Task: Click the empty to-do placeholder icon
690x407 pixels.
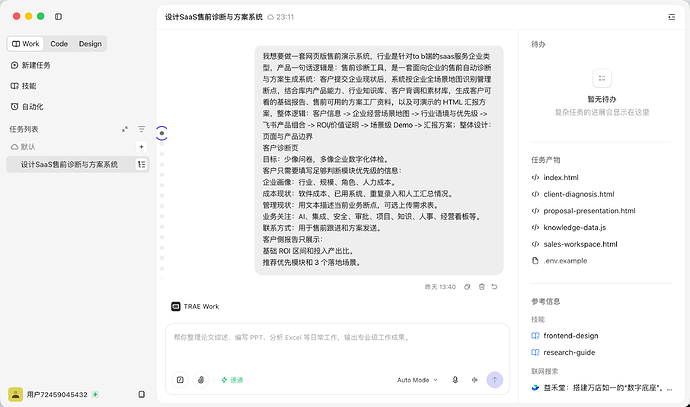Action: pyautogui.click(x=602, y=78)
